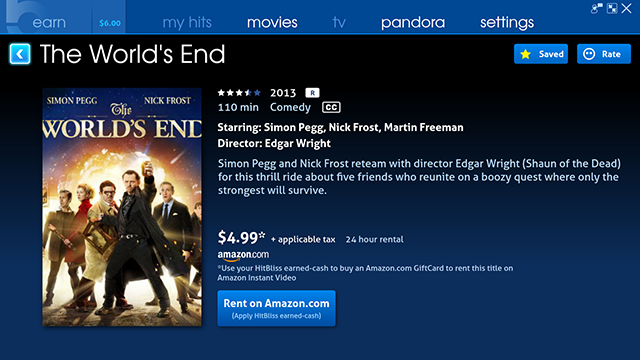
Task: Toggle fullscreen with the window-mode icon
Action: tap(612, 8)
